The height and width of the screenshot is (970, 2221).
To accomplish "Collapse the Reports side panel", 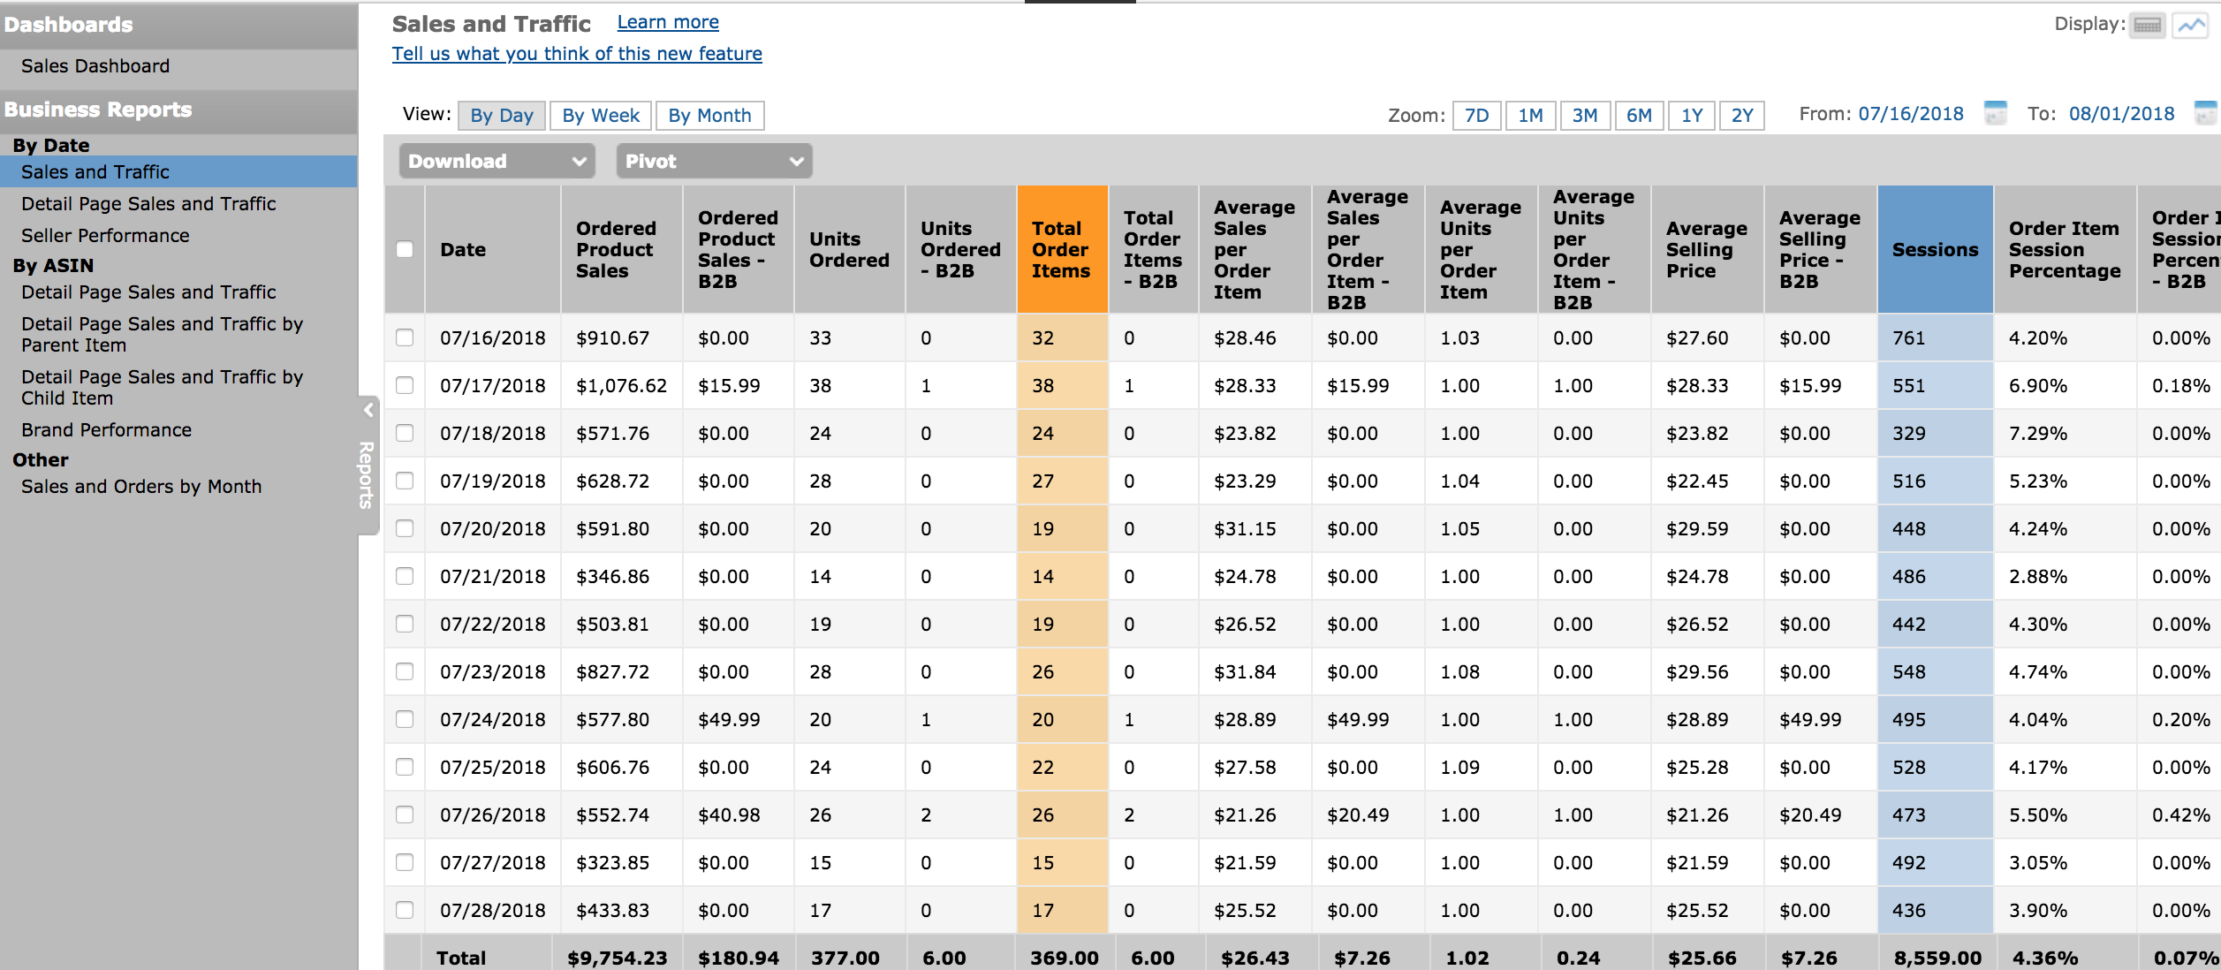I will coord(367,410).
